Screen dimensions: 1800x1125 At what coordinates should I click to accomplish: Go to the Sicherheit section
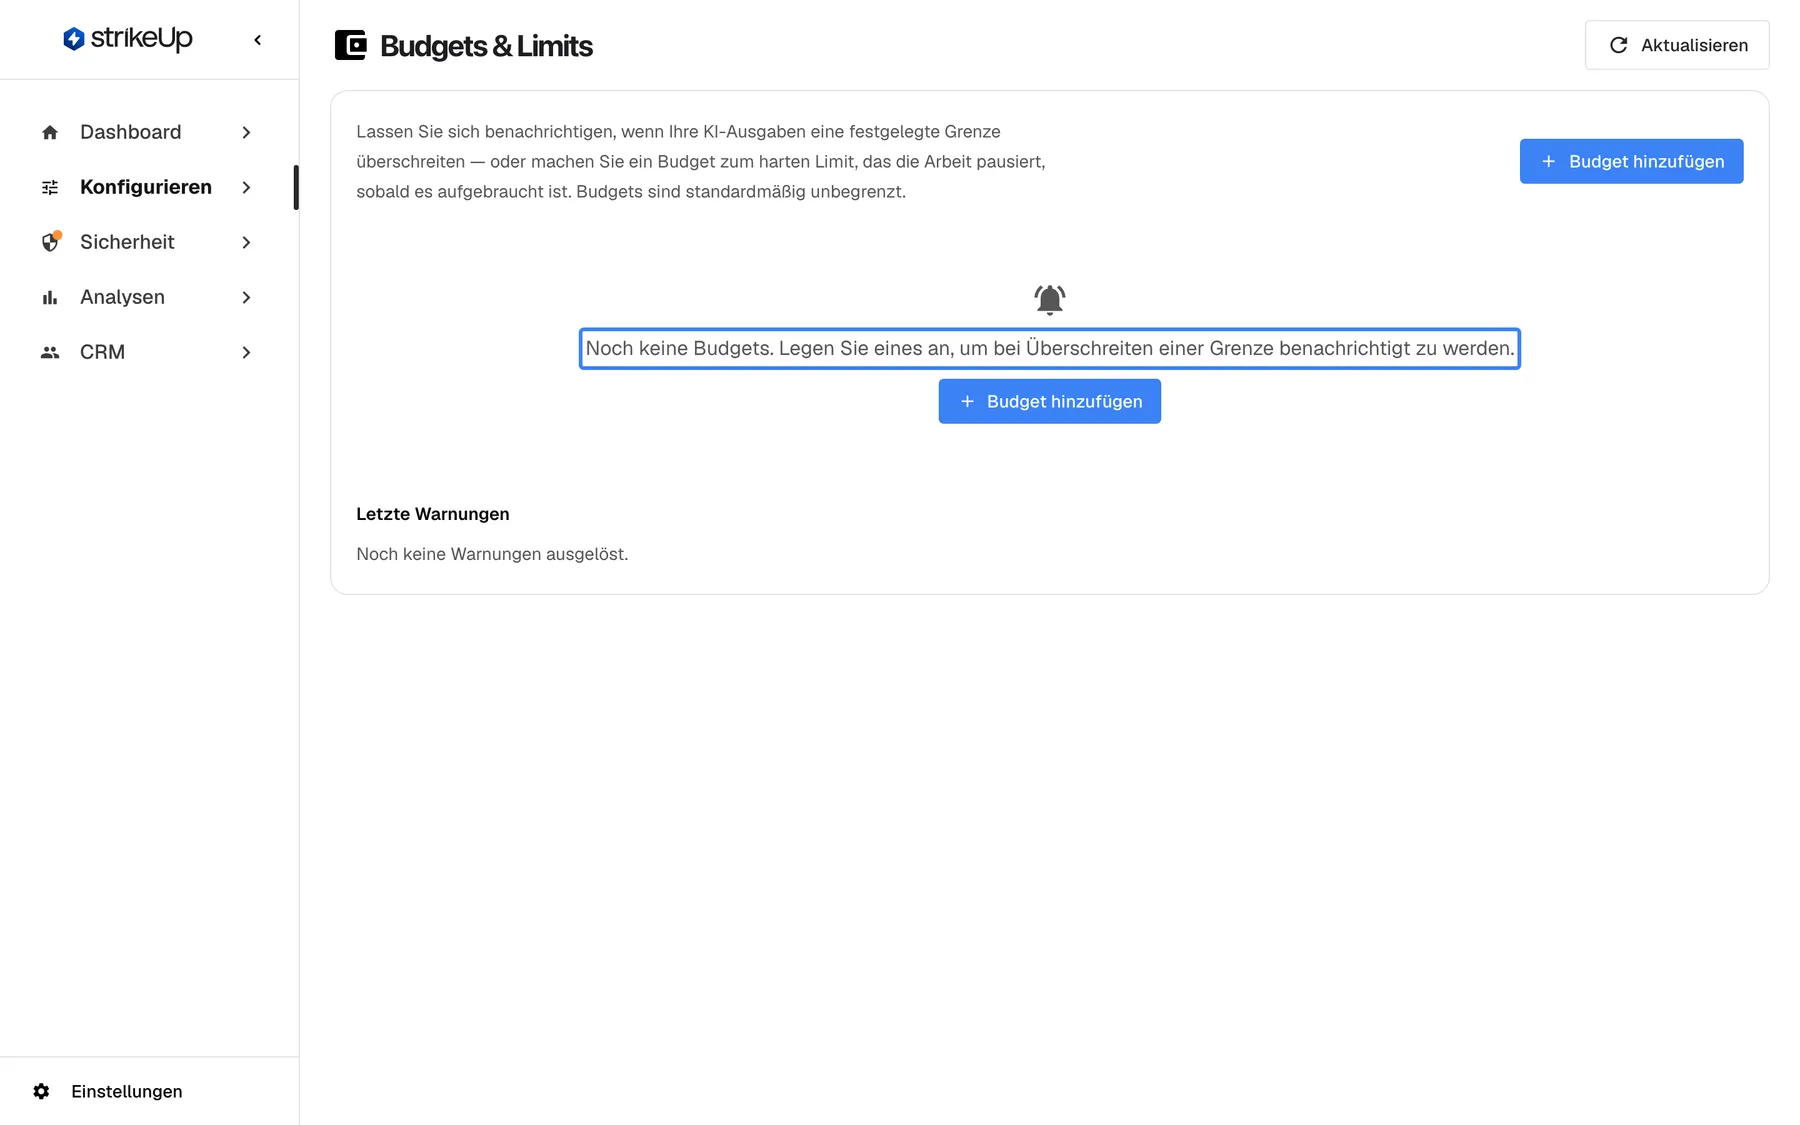147,242
